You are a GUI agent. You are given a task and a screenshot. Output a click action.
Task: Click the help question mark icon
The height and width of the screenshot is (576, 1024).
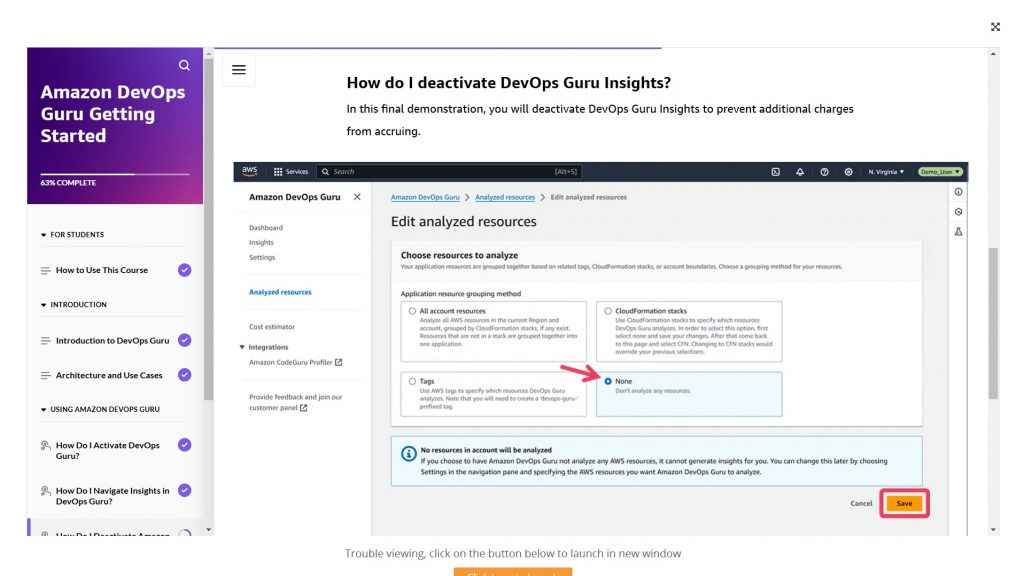pyautogui.click(x=826, y=171)
